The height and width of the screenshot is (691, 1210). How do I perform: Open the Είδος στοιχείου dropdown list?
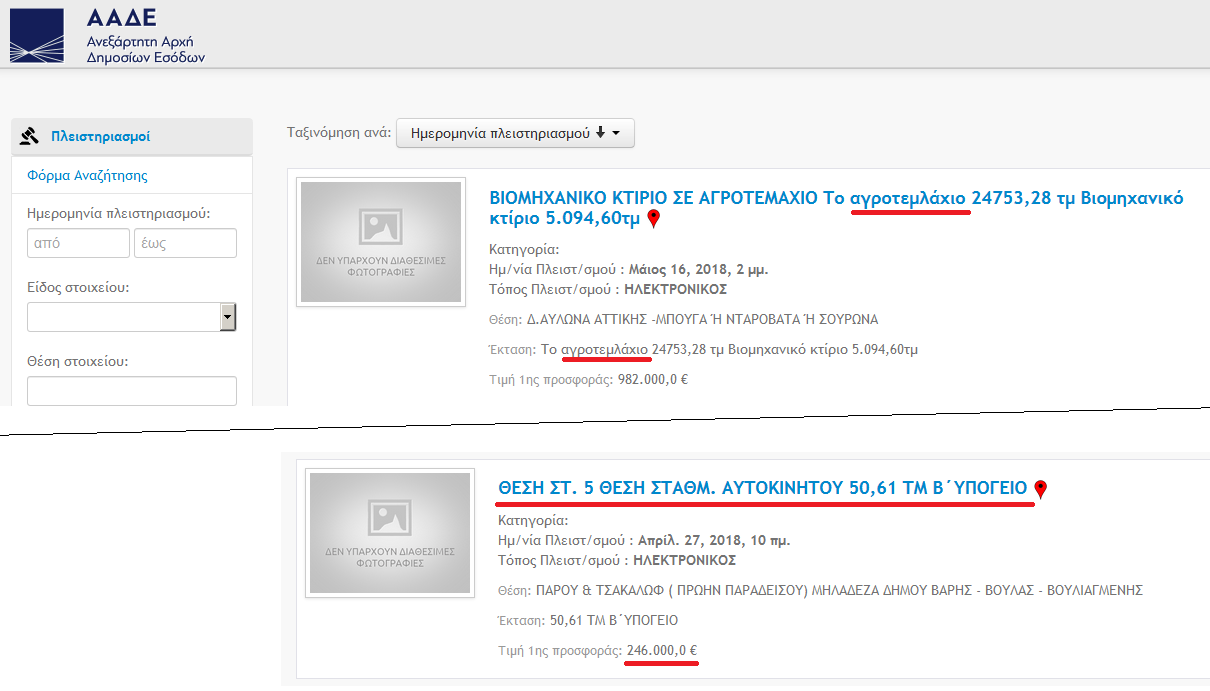coord(122,317)
